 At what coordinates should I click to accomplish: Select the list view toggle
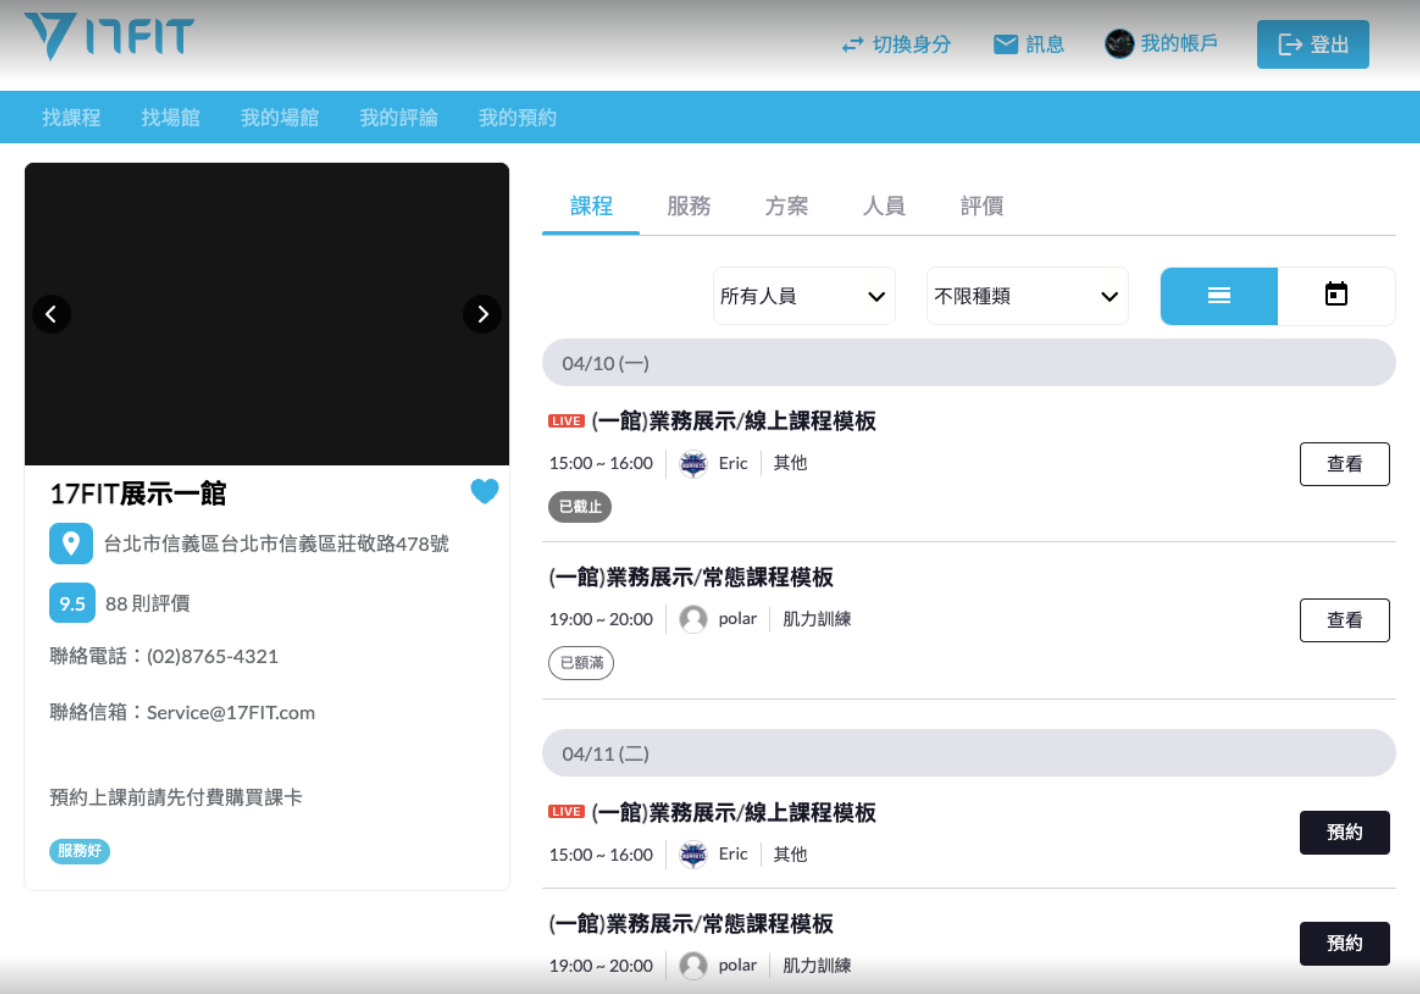(x=1219, y=296)
